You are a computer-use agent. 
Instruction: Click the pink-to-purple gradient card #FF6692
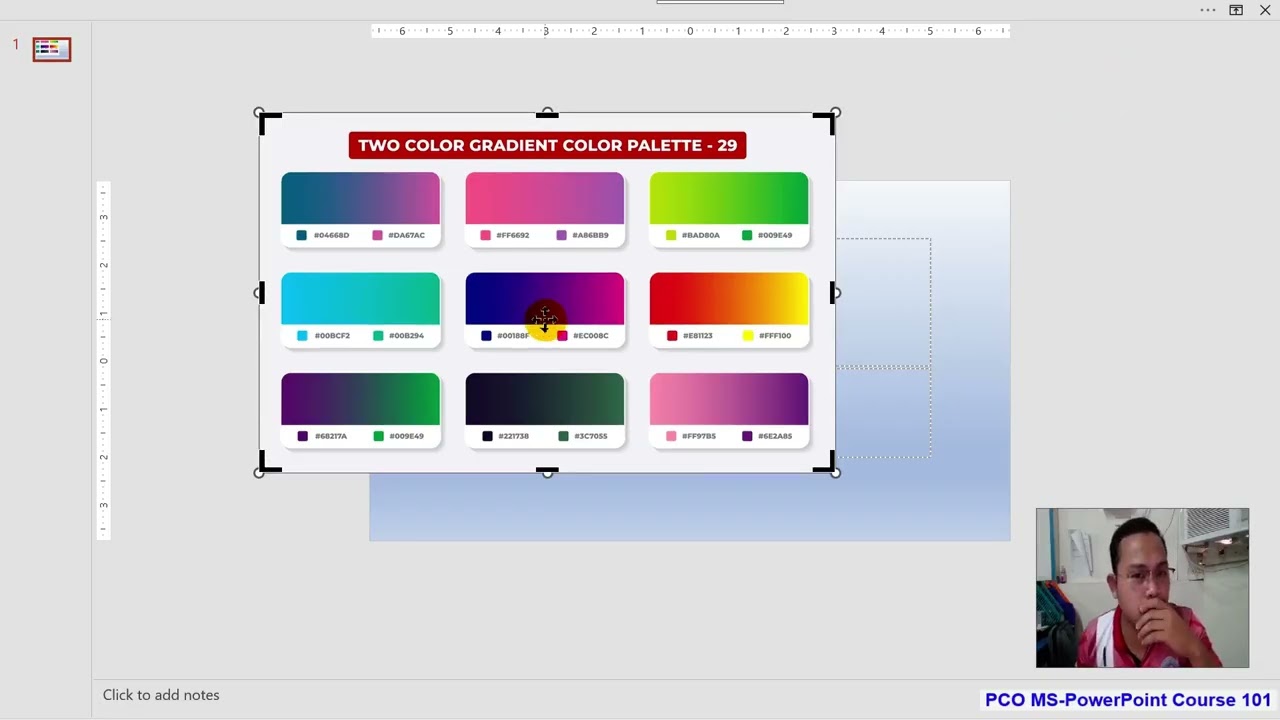click(x=544, y=210)
